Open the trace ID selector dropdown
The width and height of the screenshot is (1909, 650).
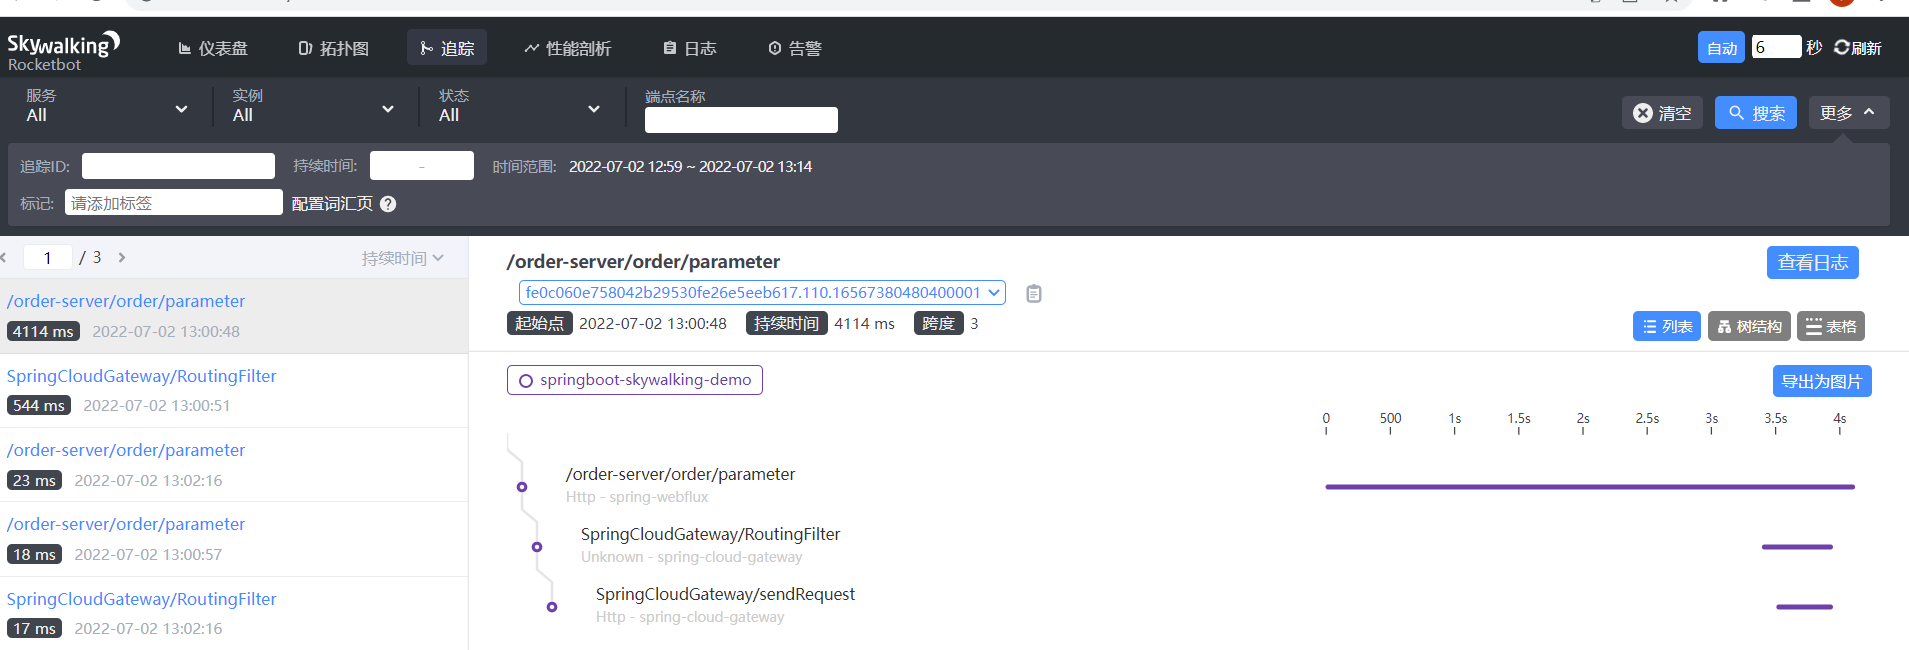[x=762, y=293]
